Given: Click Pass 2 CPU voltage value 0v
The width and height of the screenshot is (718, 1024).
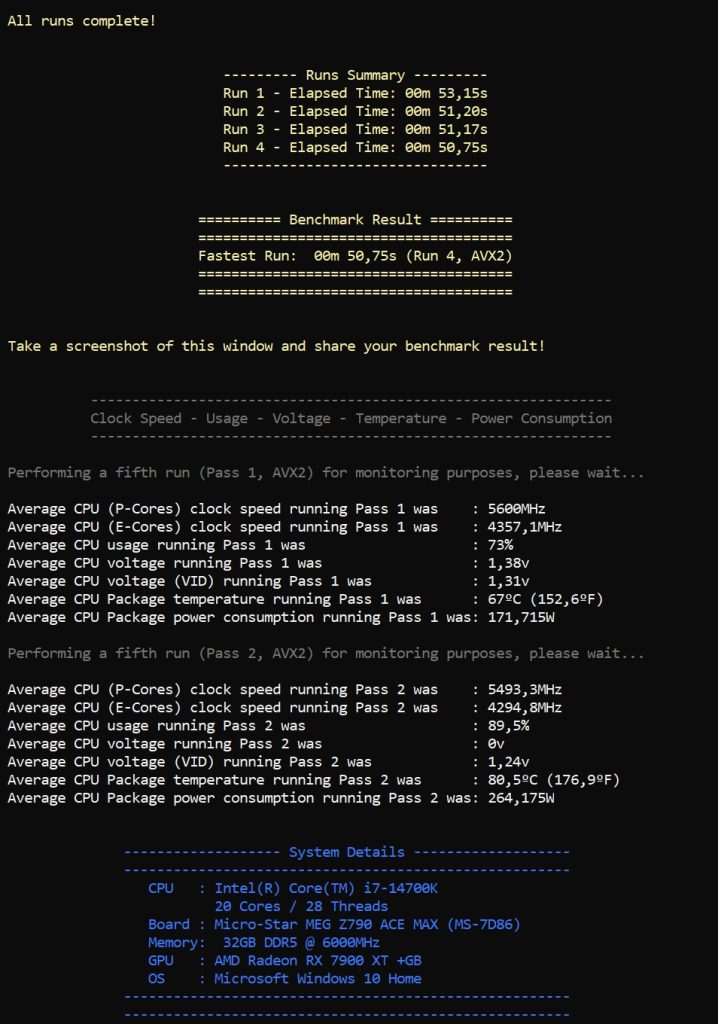Looking at the screenshot, I should pos(496,744).
